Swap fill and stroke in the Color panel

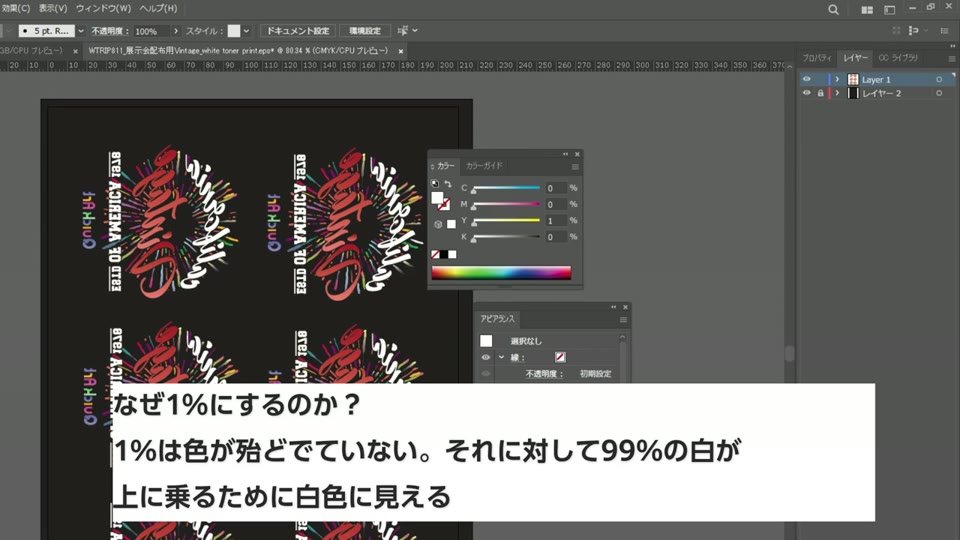pyautogui.click(x=448, y=184)
